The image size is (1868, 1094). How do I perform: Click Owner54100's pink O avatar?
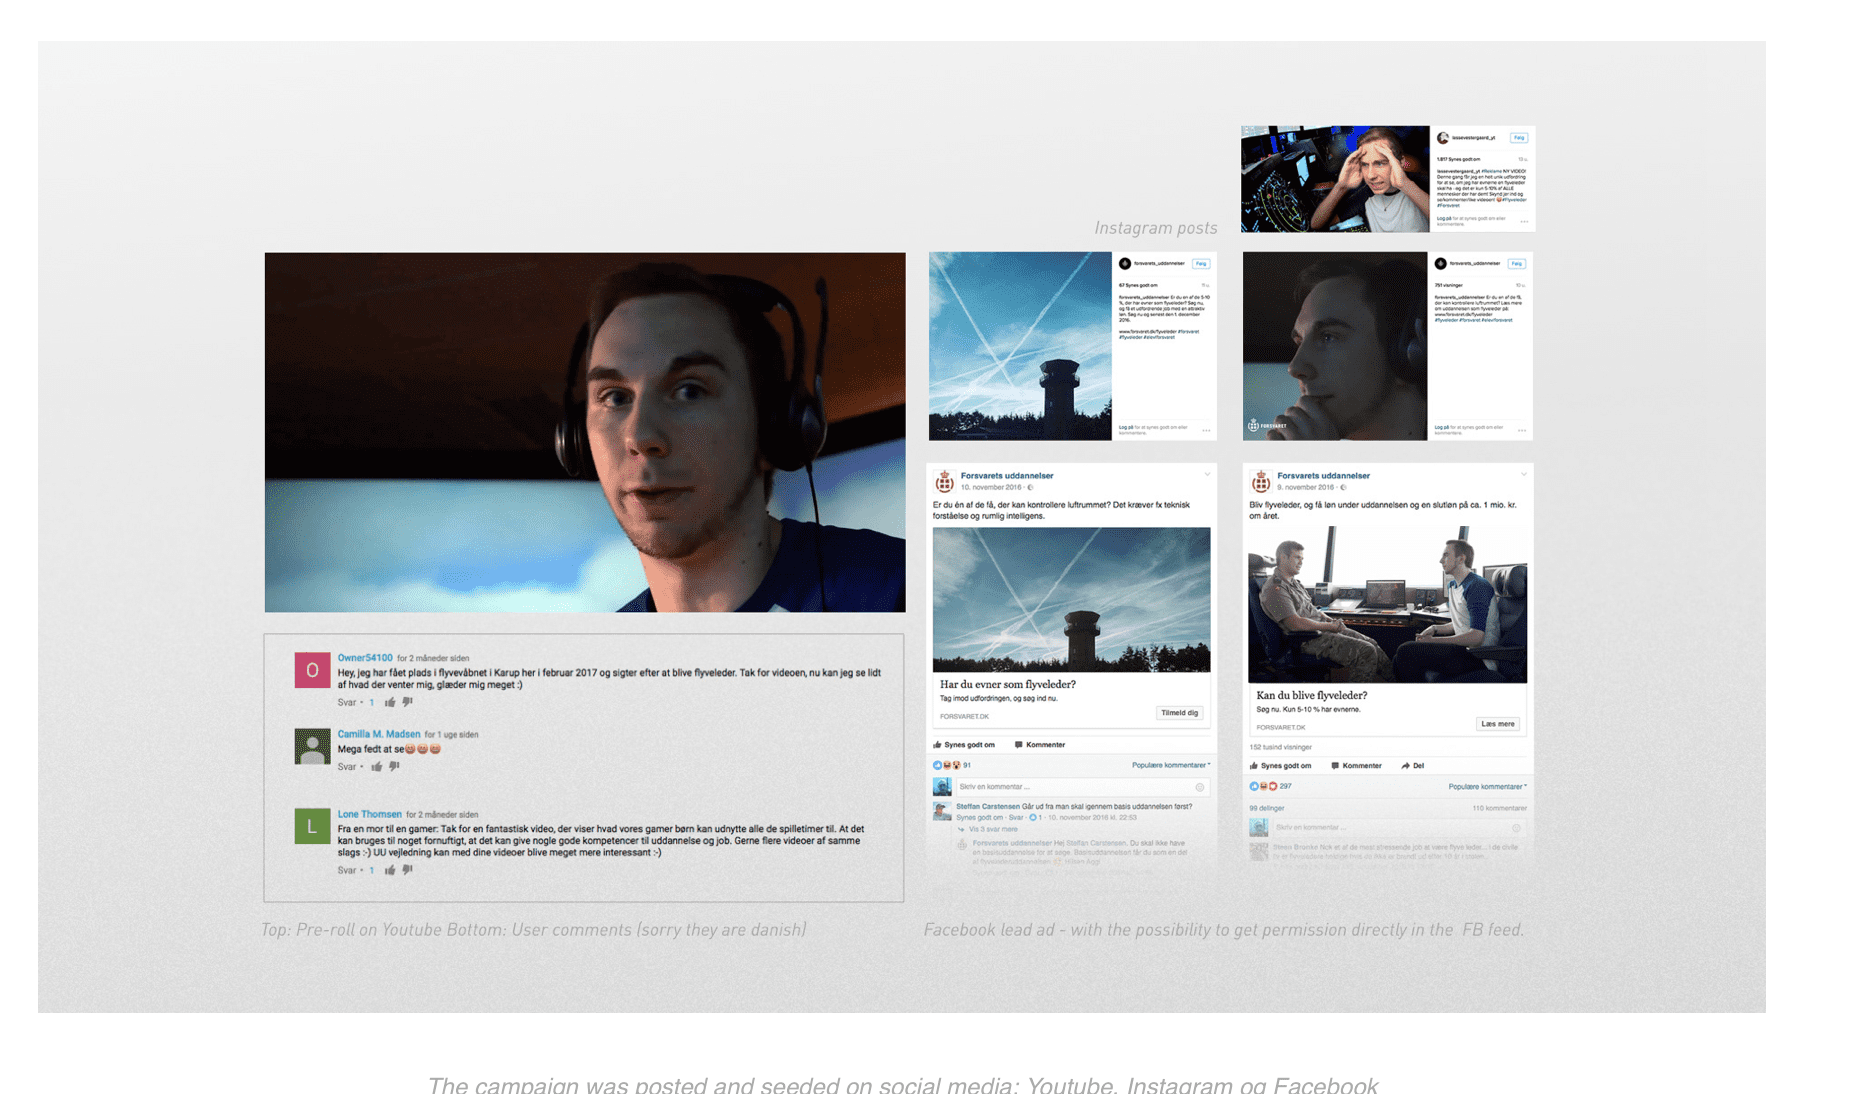(312, 670)
